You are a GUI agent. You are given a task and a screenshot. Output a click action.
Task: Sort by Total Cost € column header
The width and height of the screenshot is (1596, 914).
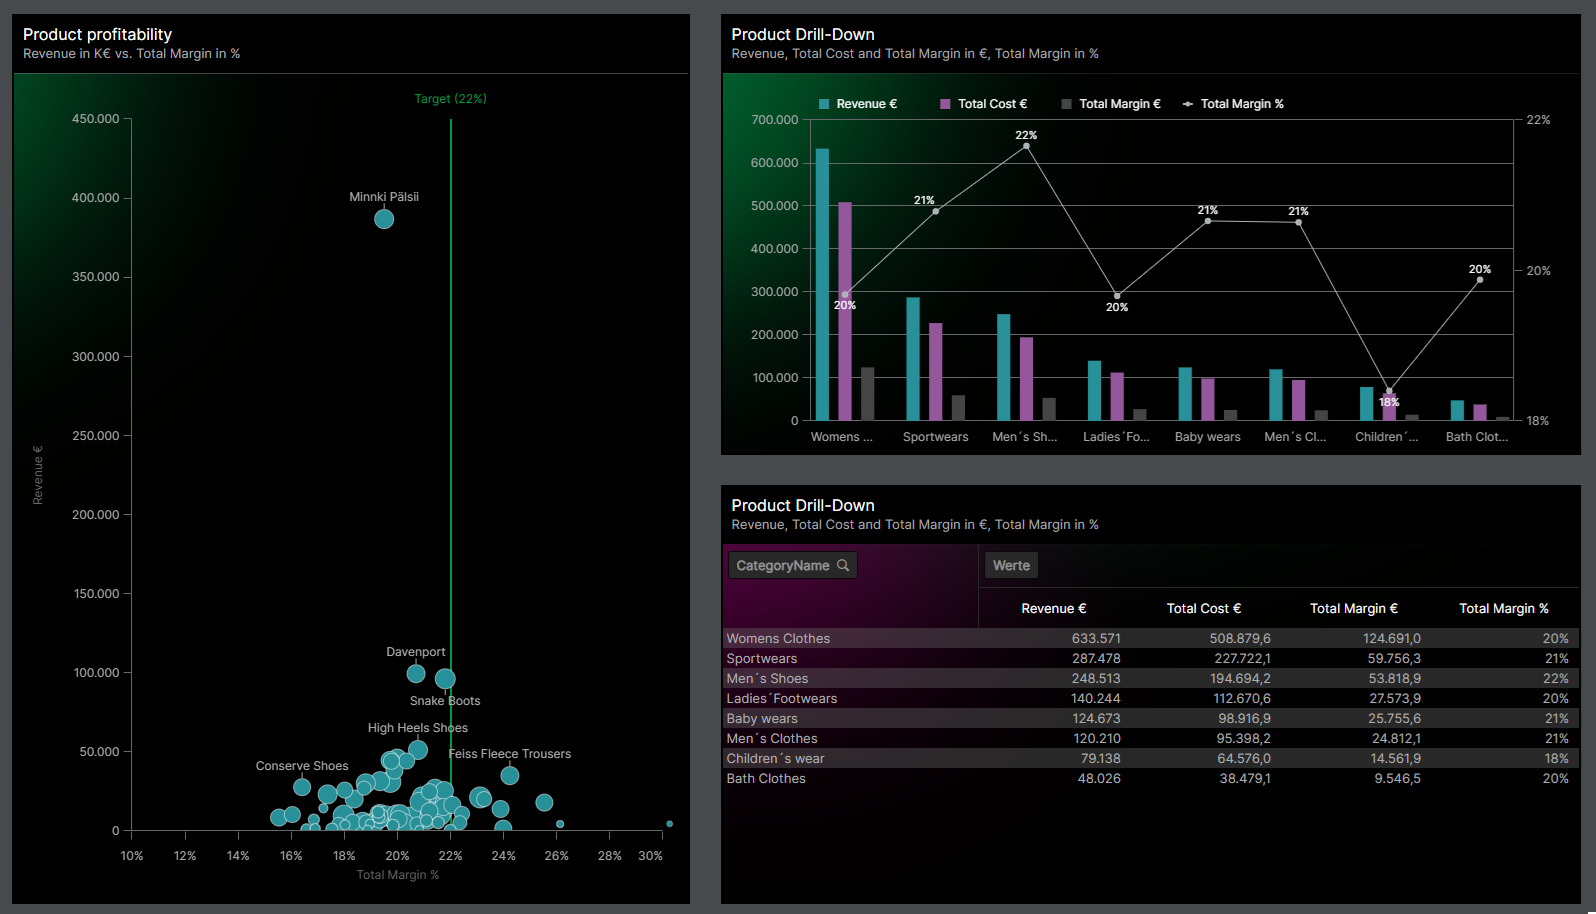point(1203,608)
